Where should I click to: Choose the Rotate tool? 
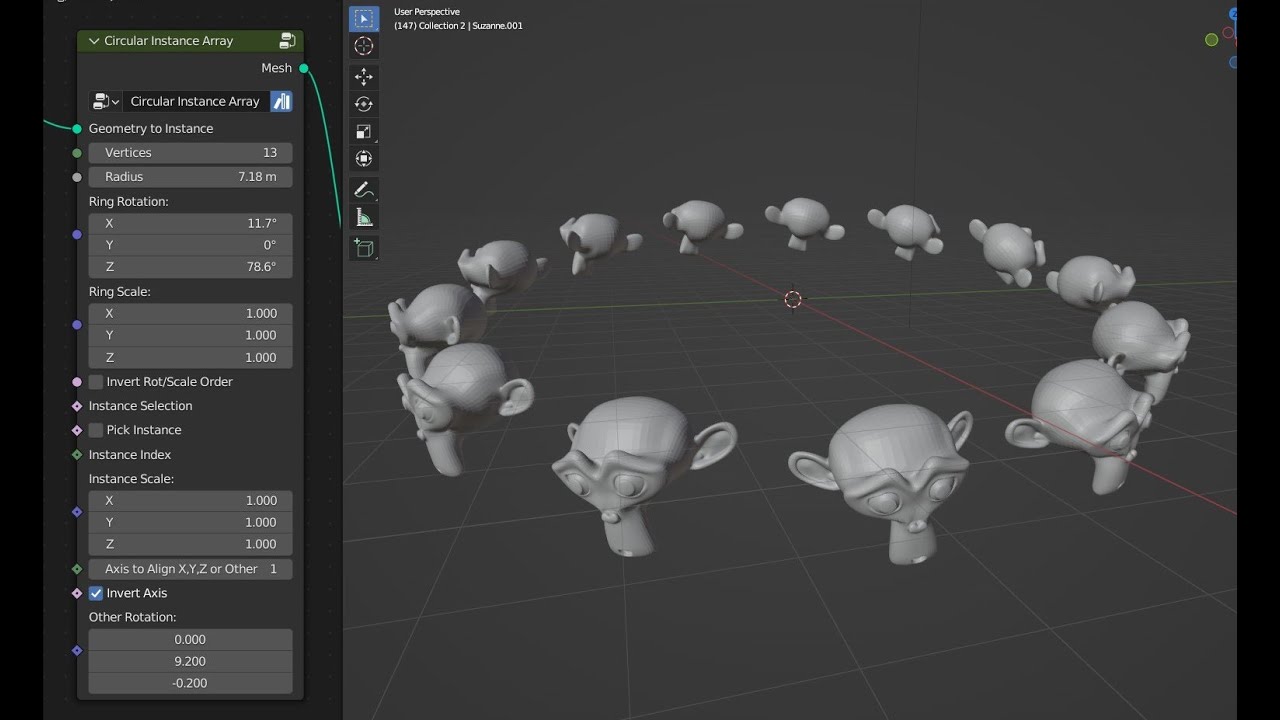[364, 104]
